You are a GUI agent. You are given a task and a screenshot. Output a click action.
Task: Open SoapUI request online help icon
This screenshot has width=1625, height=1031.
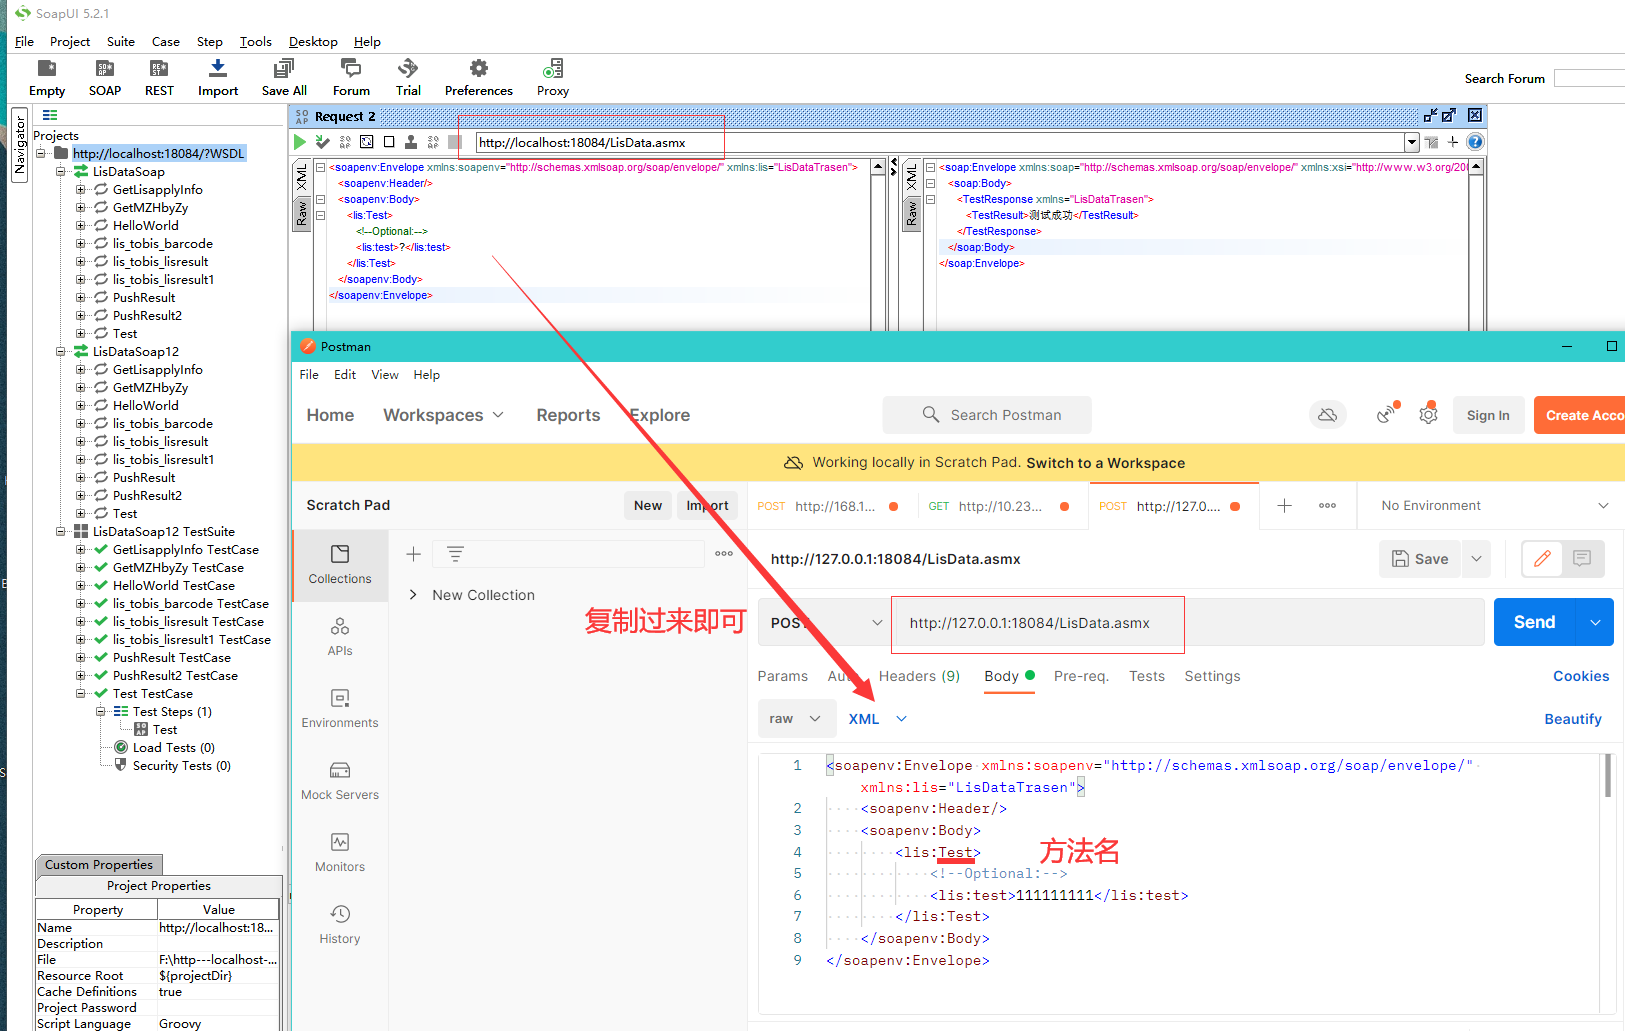point(1475,142)
